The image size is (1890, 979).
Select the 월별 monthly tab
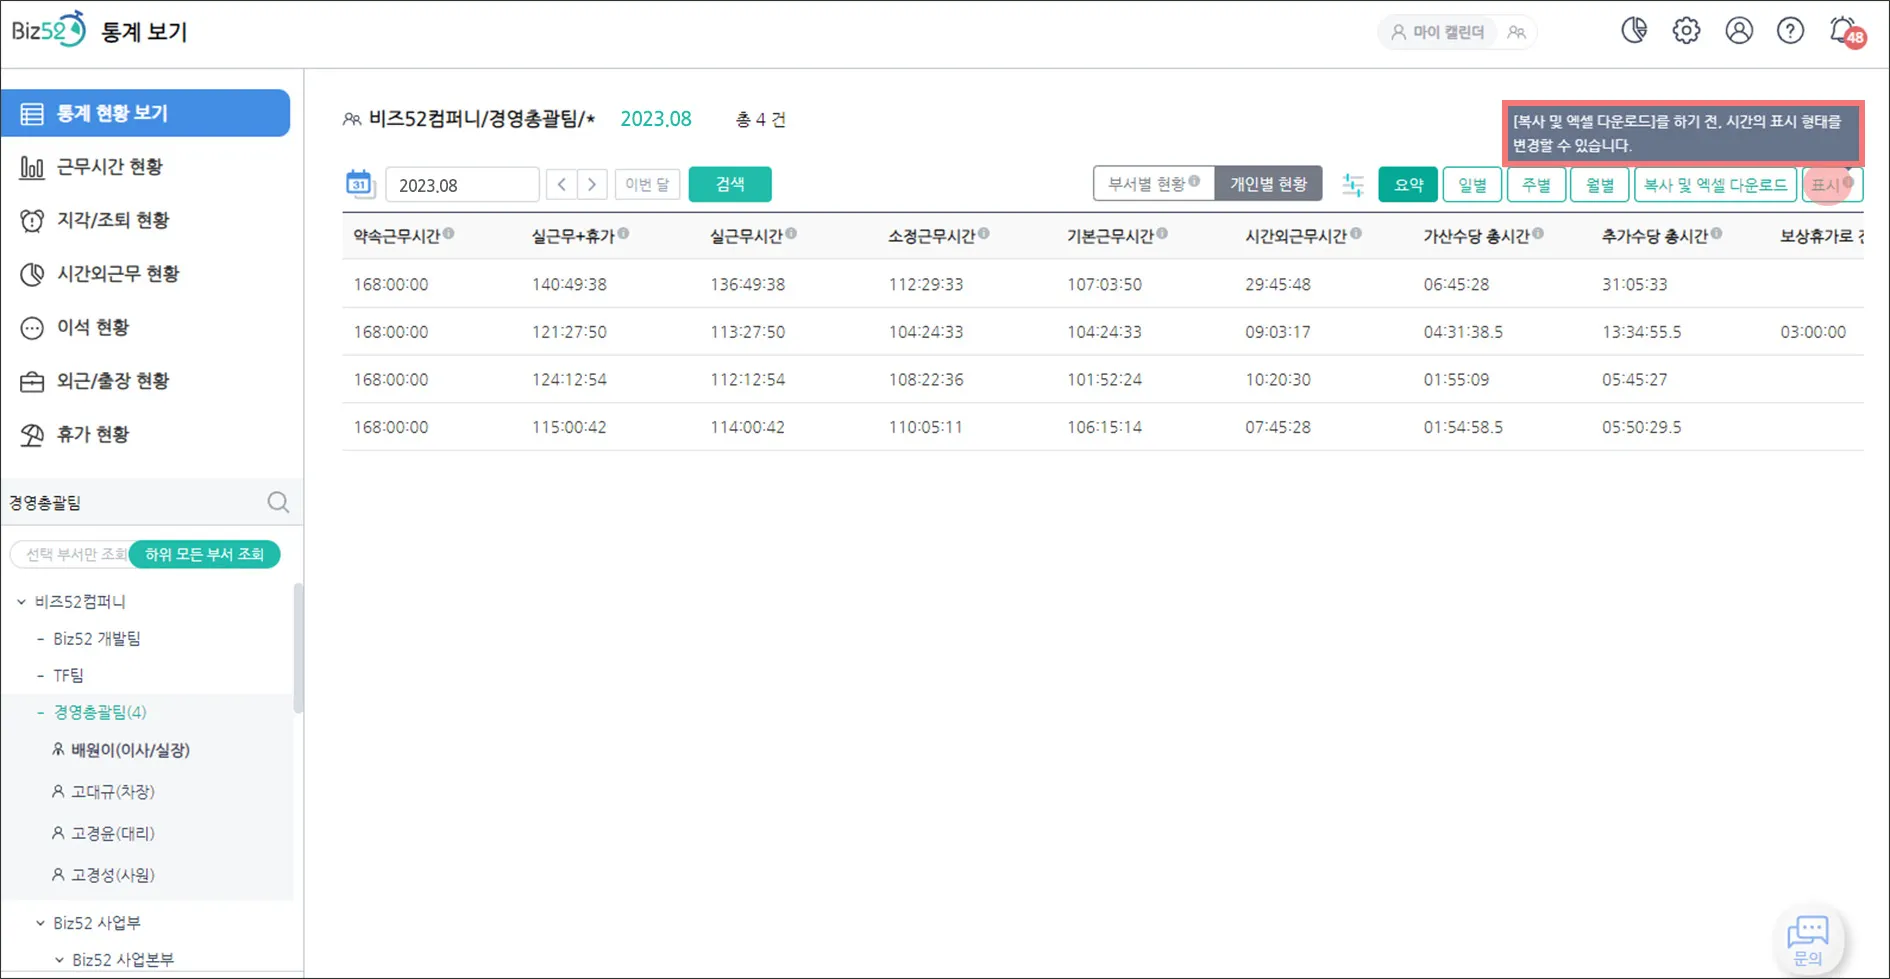coord(1600,184)
